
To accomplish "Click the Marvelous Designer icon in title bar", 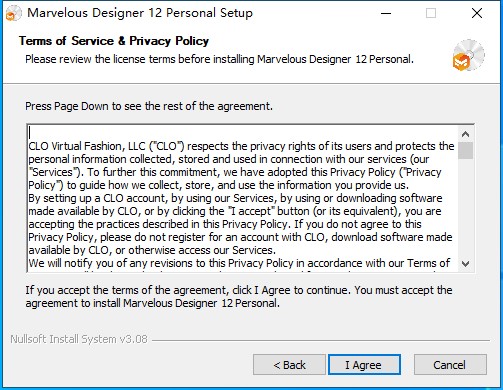I will coord(14,13).
